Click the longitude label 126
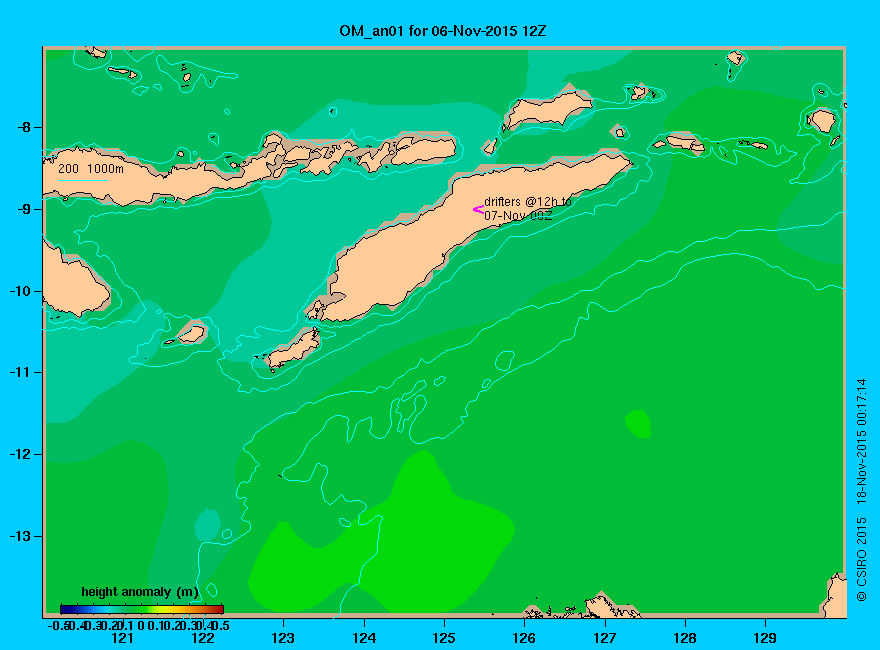Screen dimensions: 880x650 524,638
